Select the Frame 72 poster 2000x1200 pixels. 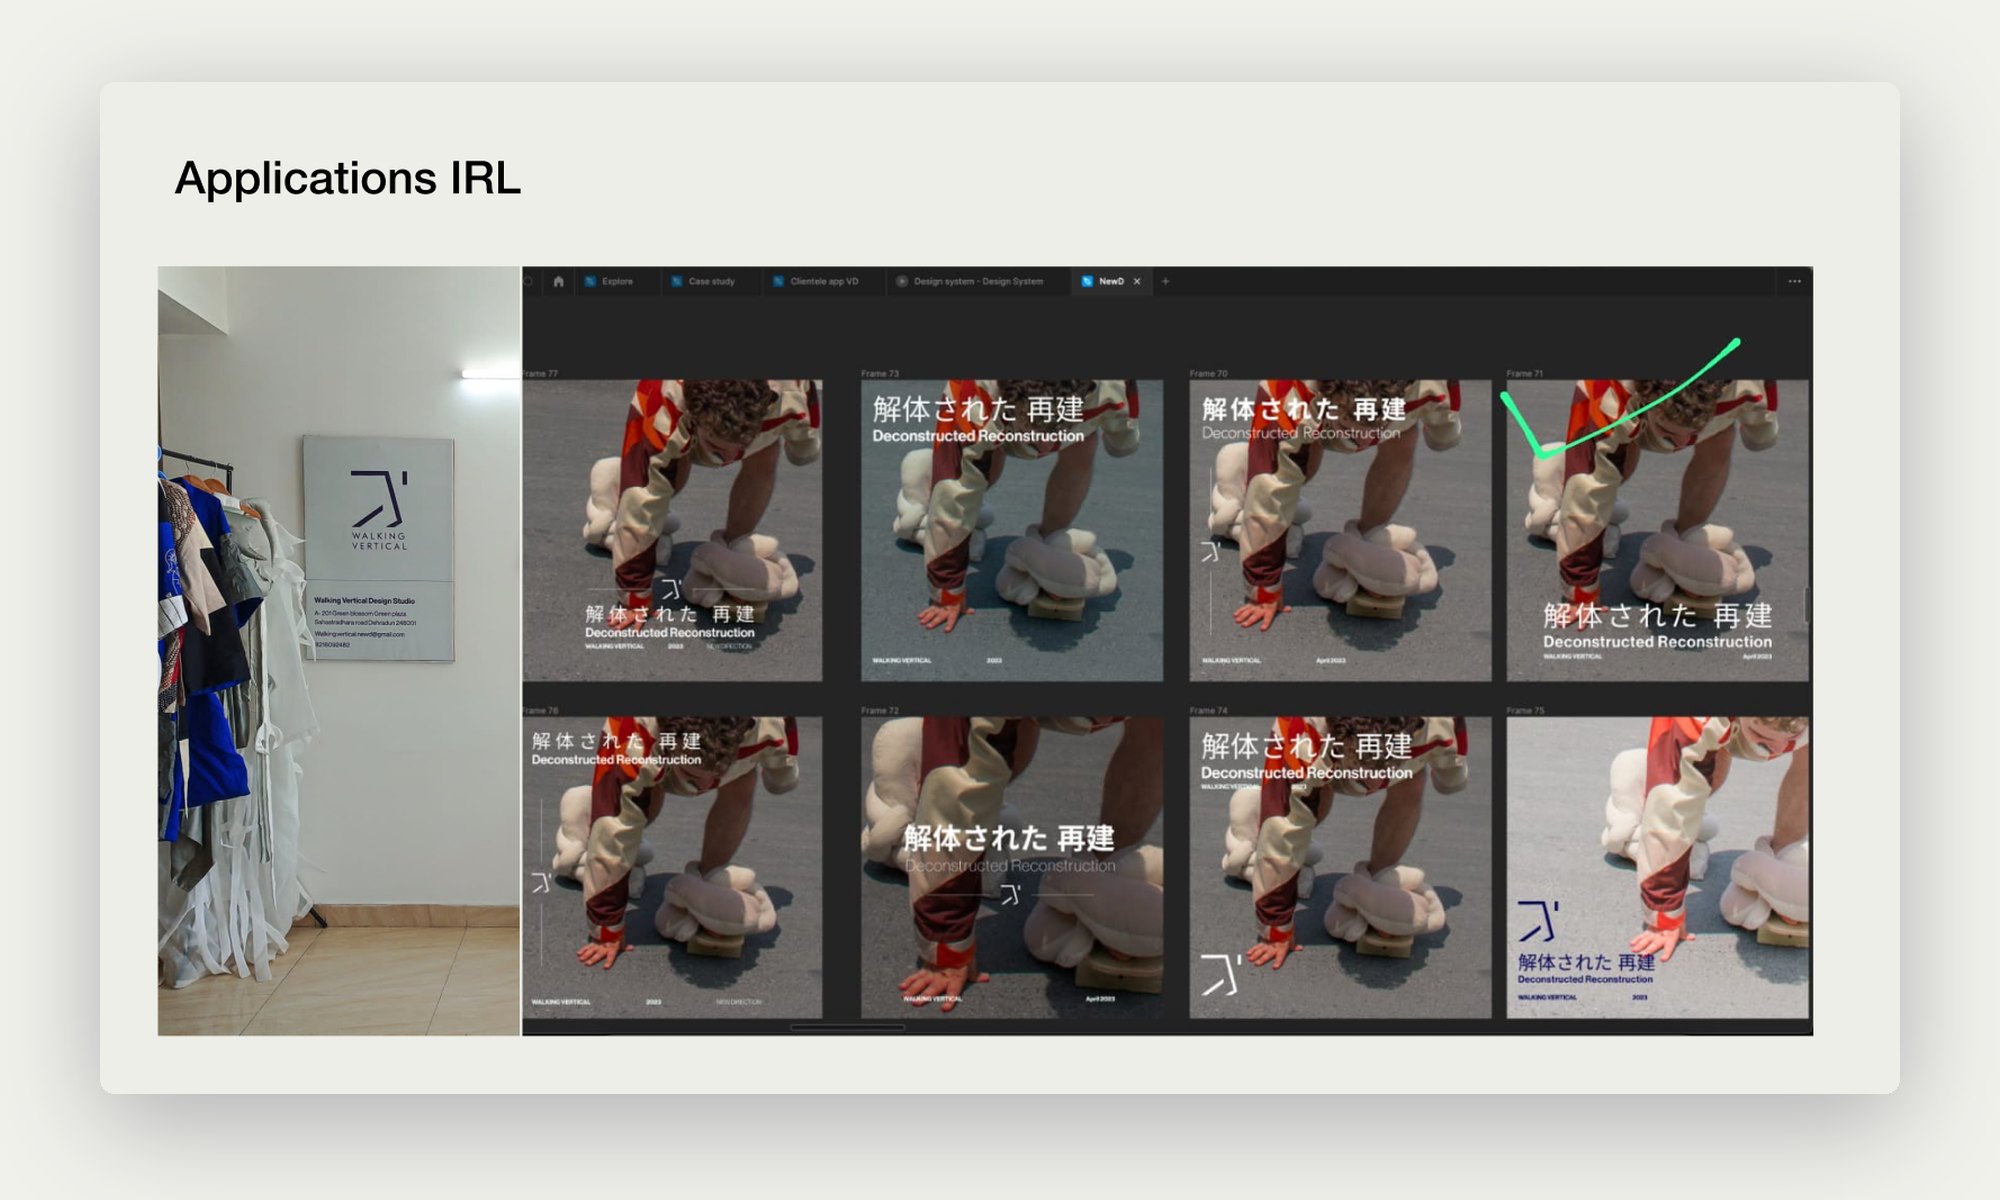pyautogui.click(x=1011, y=867)
